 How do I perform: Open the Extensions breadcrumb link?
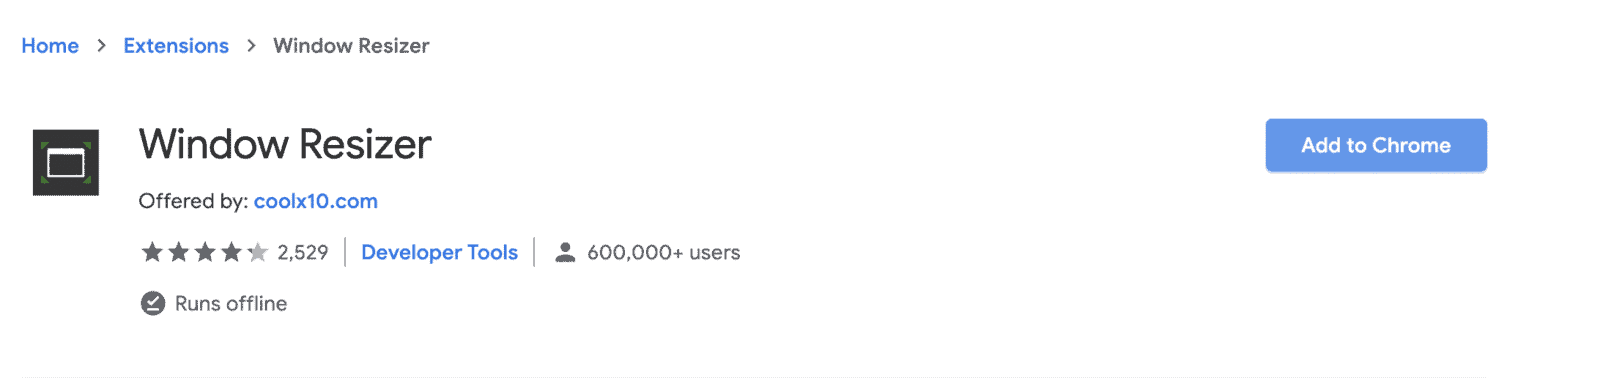176,46
